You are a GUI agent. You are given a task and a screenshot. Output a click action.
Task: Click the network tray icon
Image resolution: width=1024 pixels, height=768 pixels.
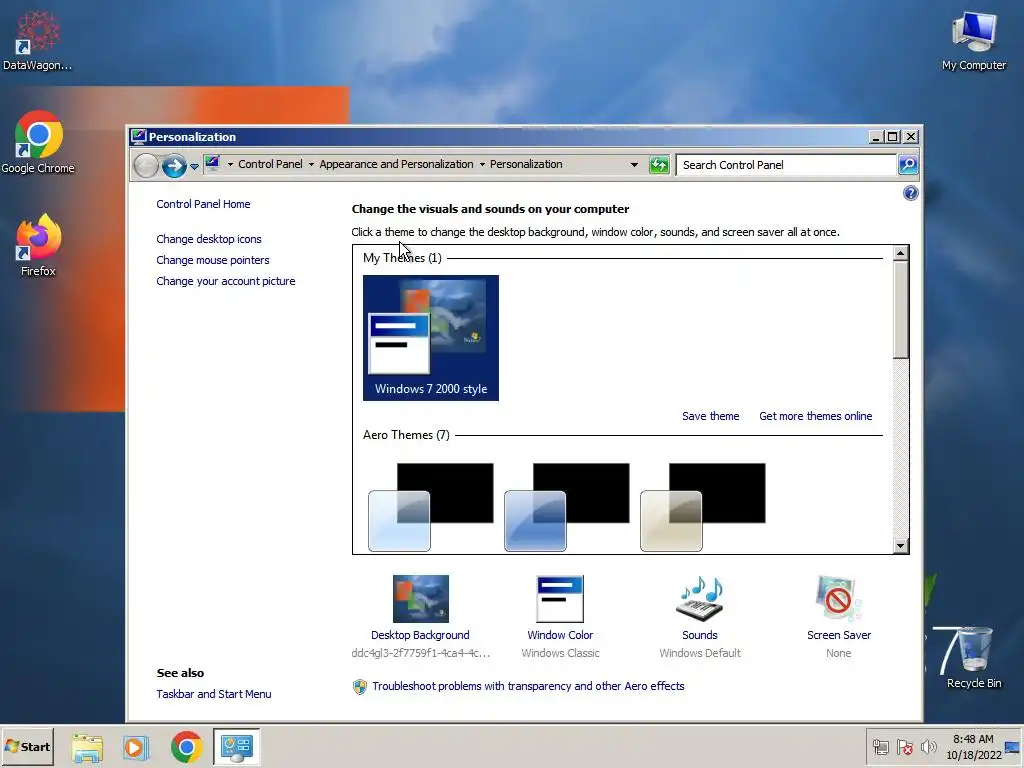[880, 747]
